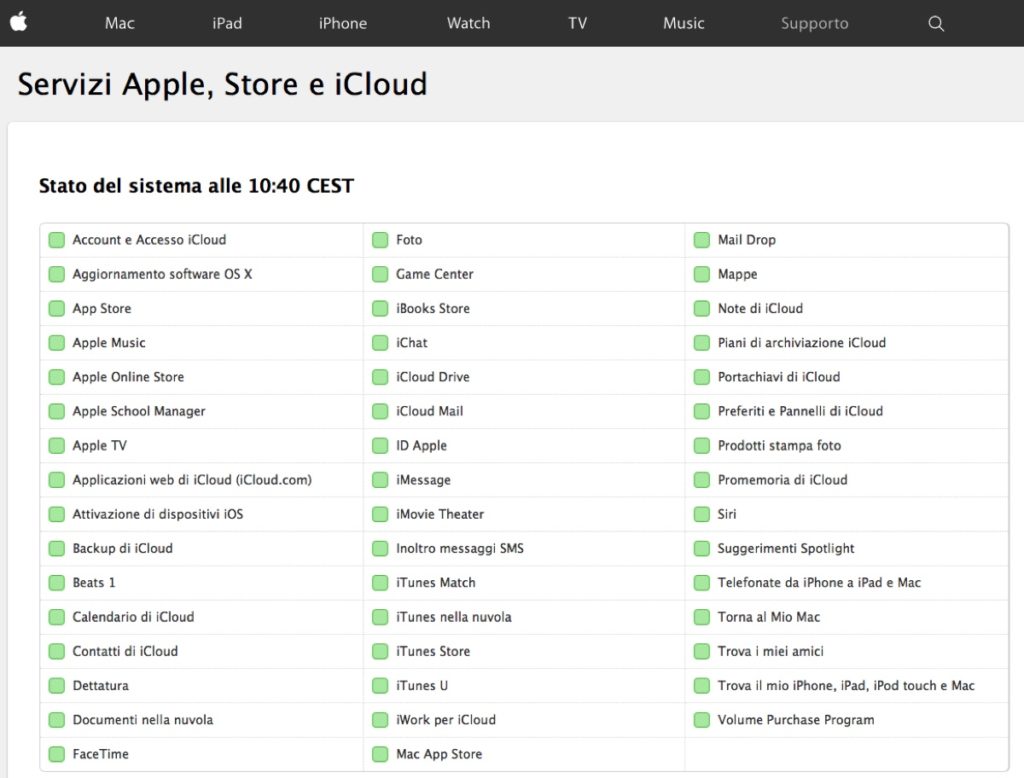Click the Account e Accesso iCloud service entry
This screenshot has height=778, width=1024.
pyautogui.click(x=149, y=240)
